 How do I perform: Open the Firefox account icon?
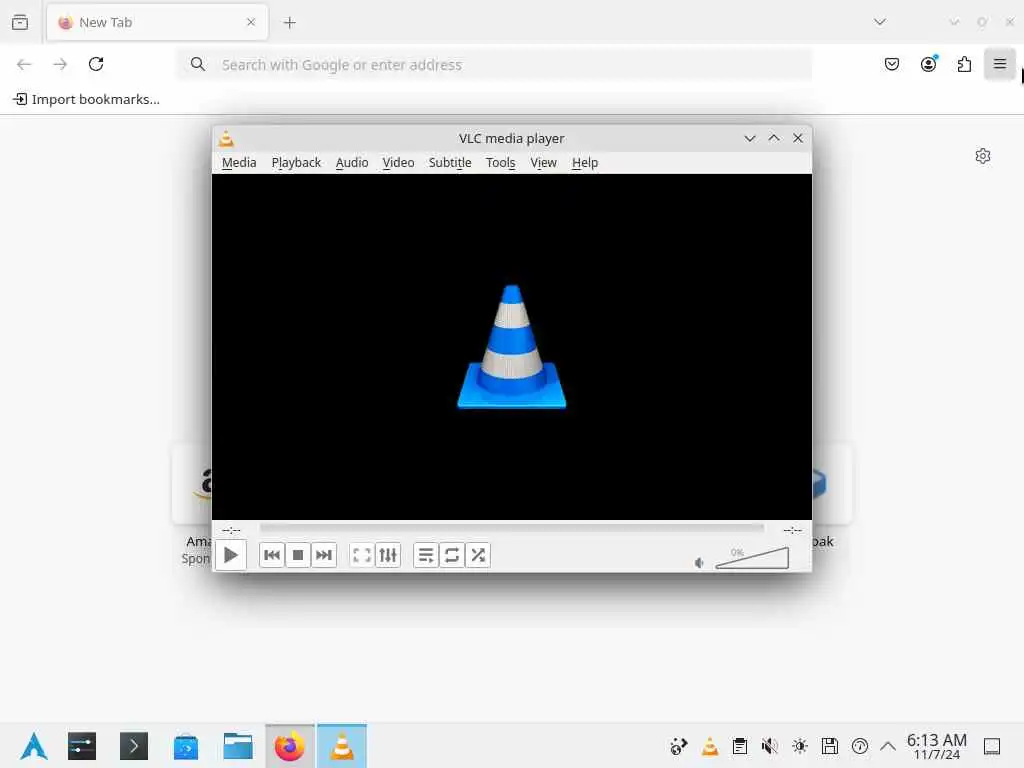[929, 64]
